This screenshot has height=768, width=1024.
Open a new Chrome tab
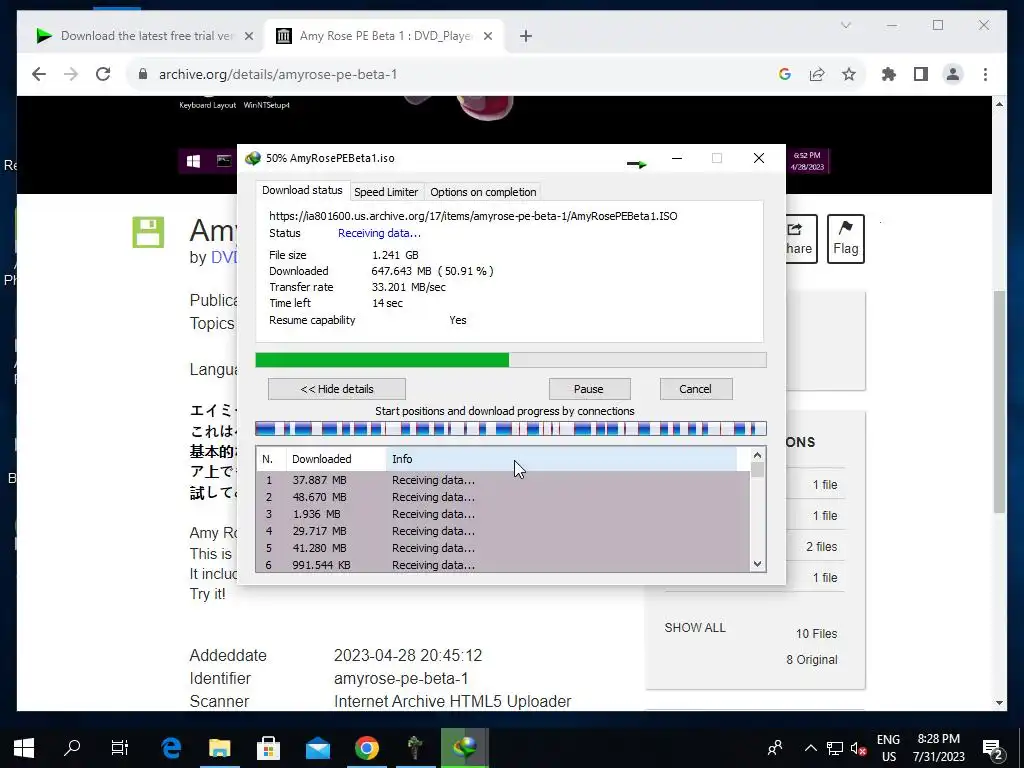(x=526, y=36)
